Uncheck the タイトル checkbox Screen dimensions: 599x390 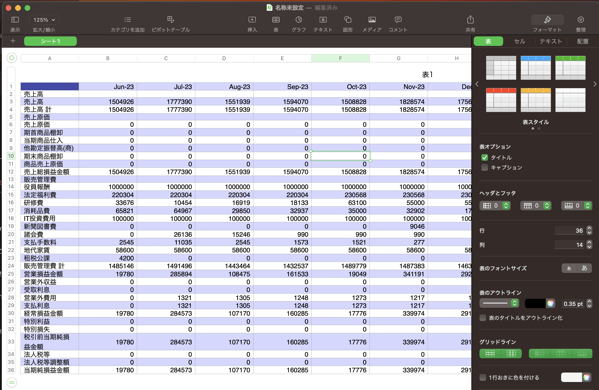[484, 157]
